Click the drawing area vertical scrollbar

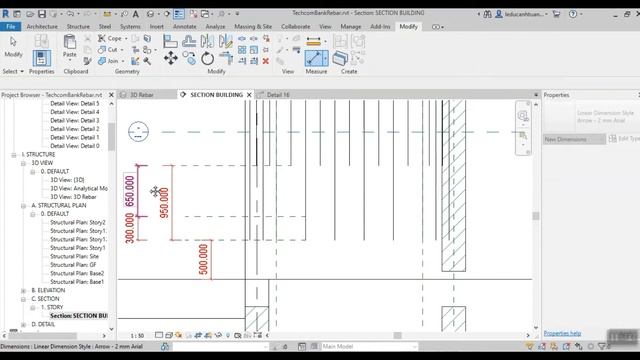(536, 216)
